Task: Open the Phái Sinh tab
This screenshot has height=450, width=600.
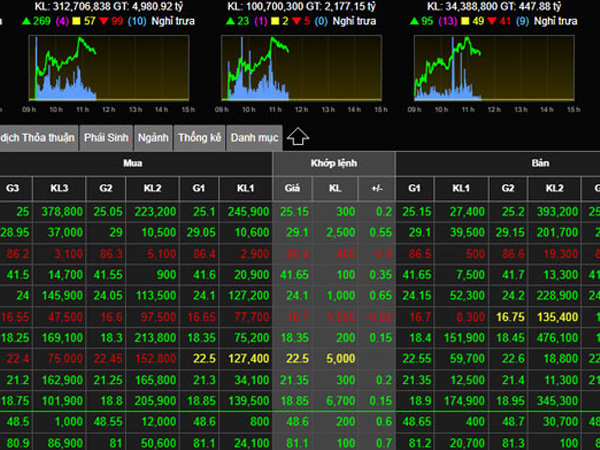Action: (106, 138)
